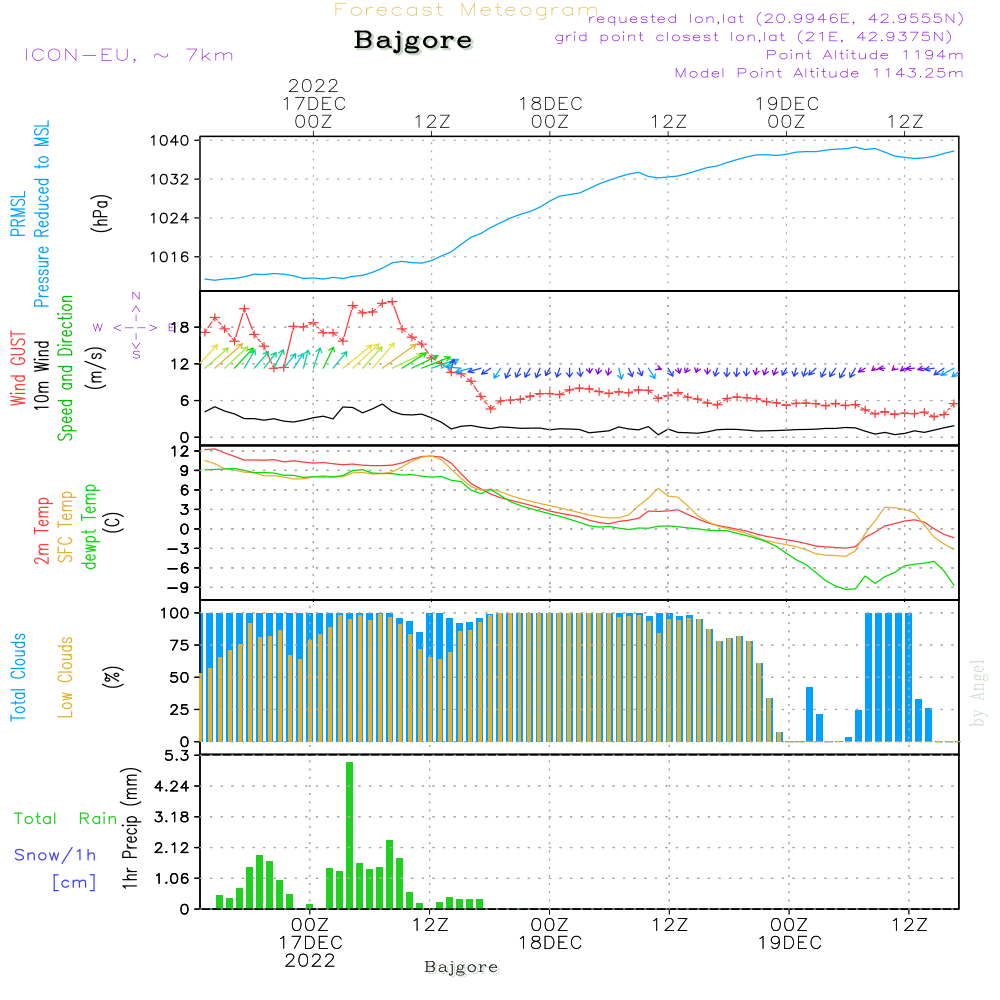Image resolution: width=1000 pixels, height=1000 pixels.
Task: Click the 'Forecast Meteogram' heading
Action: pos(466,10)
